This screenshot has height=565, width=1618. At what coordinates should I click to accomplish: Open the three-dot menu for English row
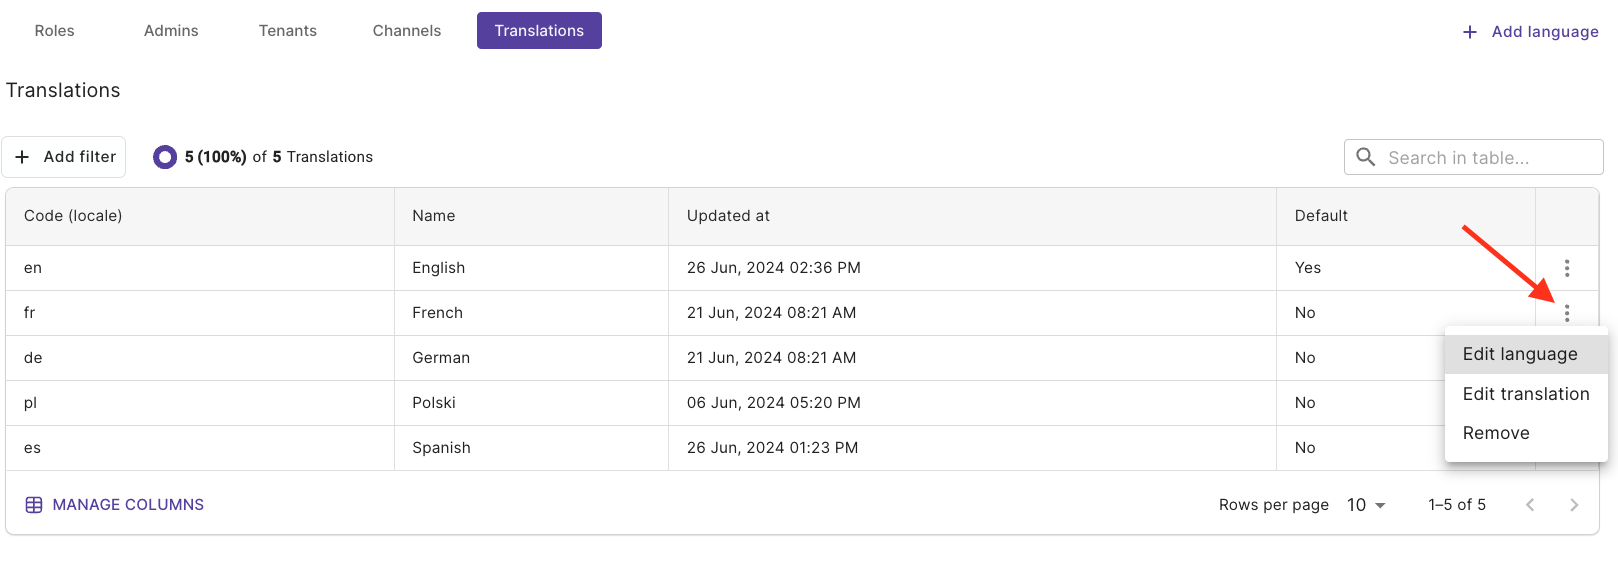tap(1567, 268)
